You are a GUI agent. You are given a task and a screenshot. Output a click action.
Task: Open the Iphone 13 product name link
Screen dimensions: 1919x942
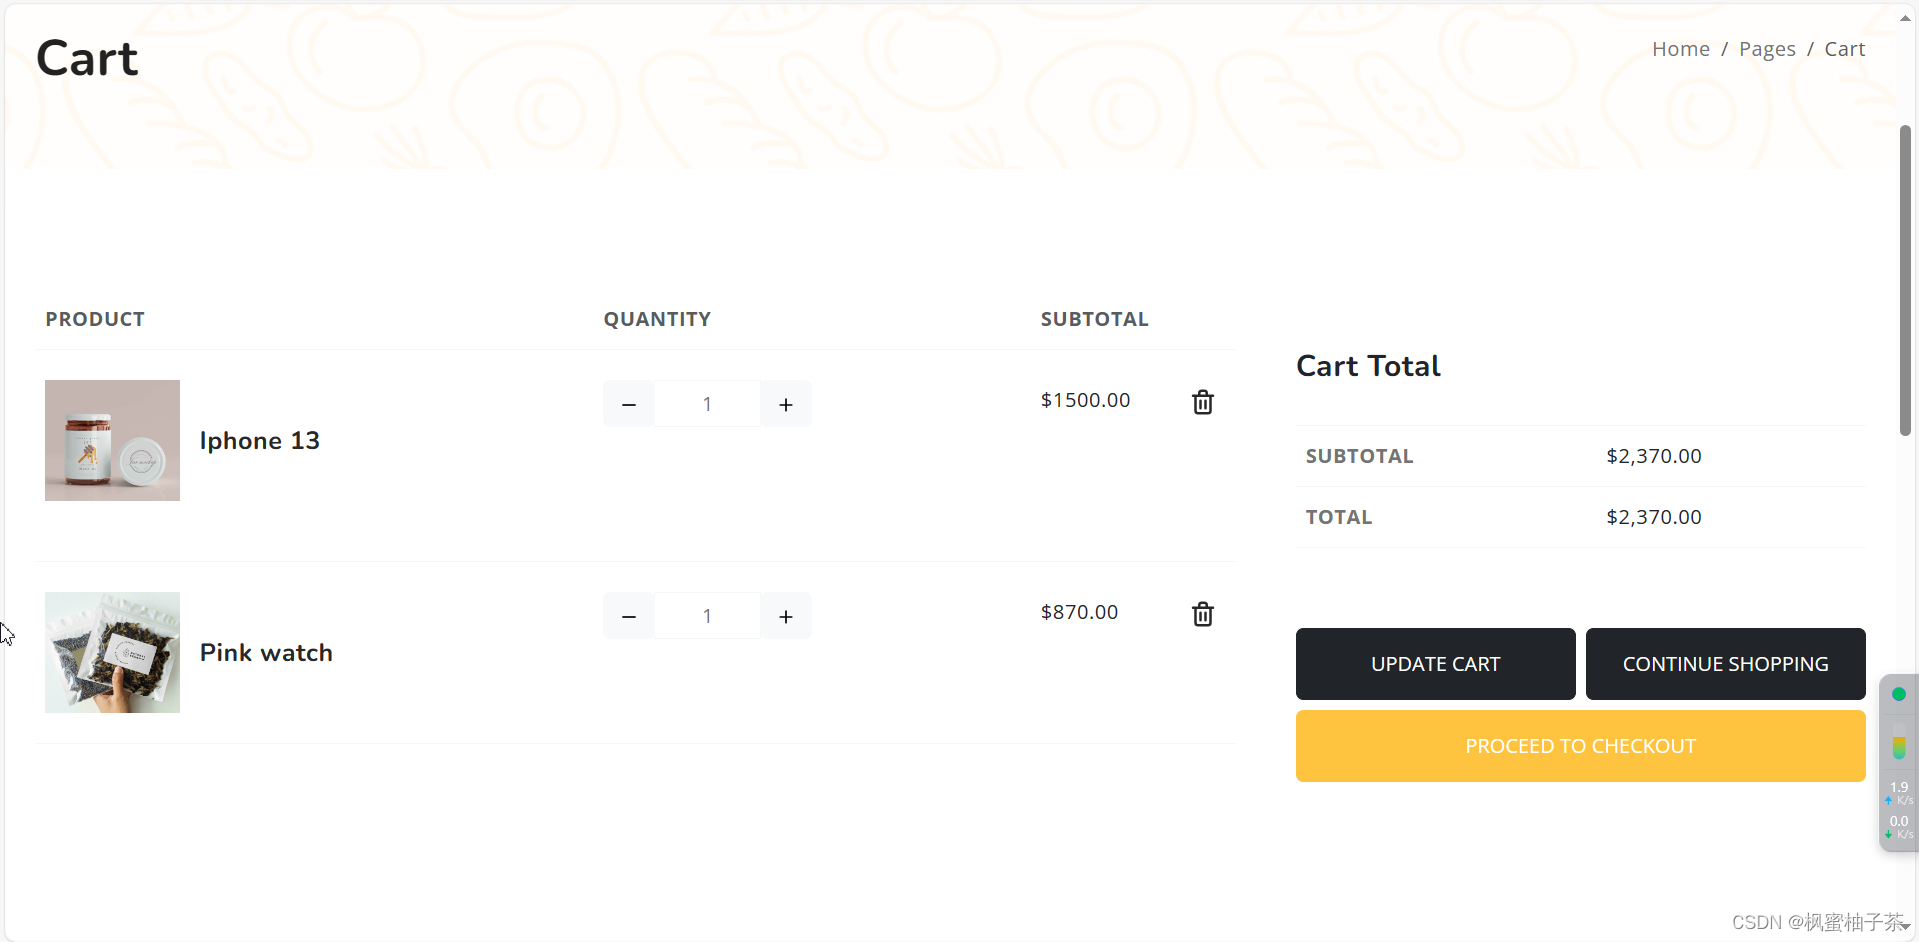pyautogui.click(x=259, y=440)
